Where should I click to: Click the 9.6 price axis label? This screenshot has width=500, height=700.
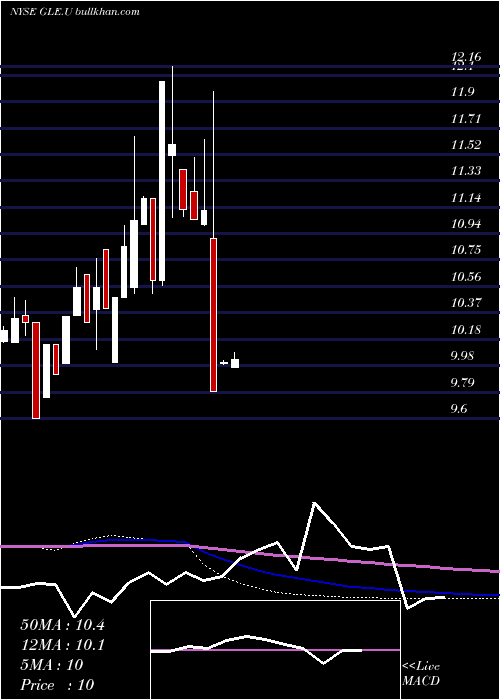(x=459, y=408)
